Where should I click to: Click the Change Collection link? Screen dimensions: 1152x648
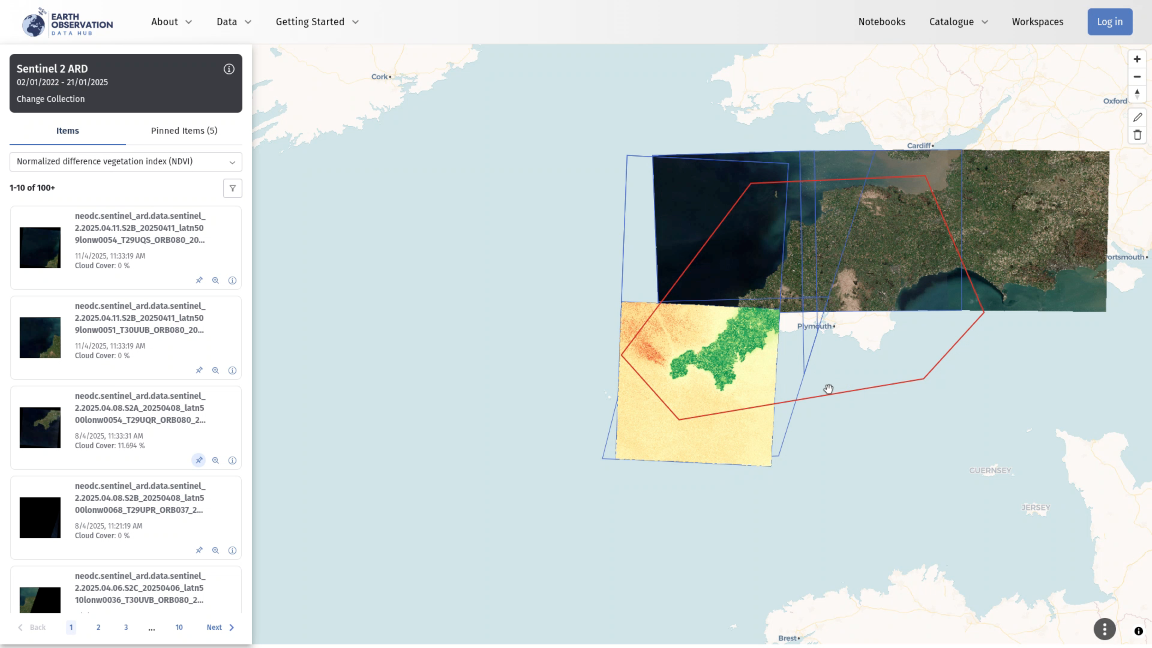pos(51,99)
